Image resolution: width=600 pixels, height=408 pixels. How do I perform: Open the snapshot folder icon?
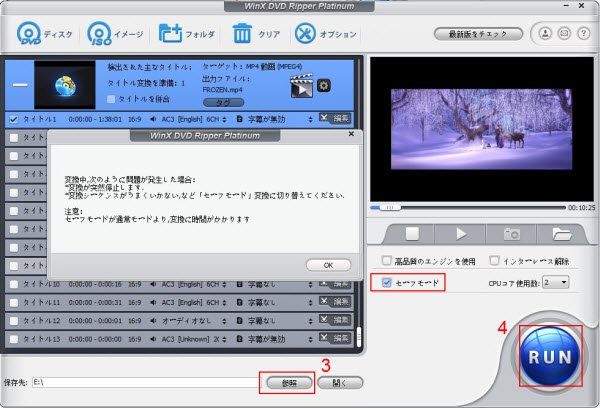click(561, 234)
